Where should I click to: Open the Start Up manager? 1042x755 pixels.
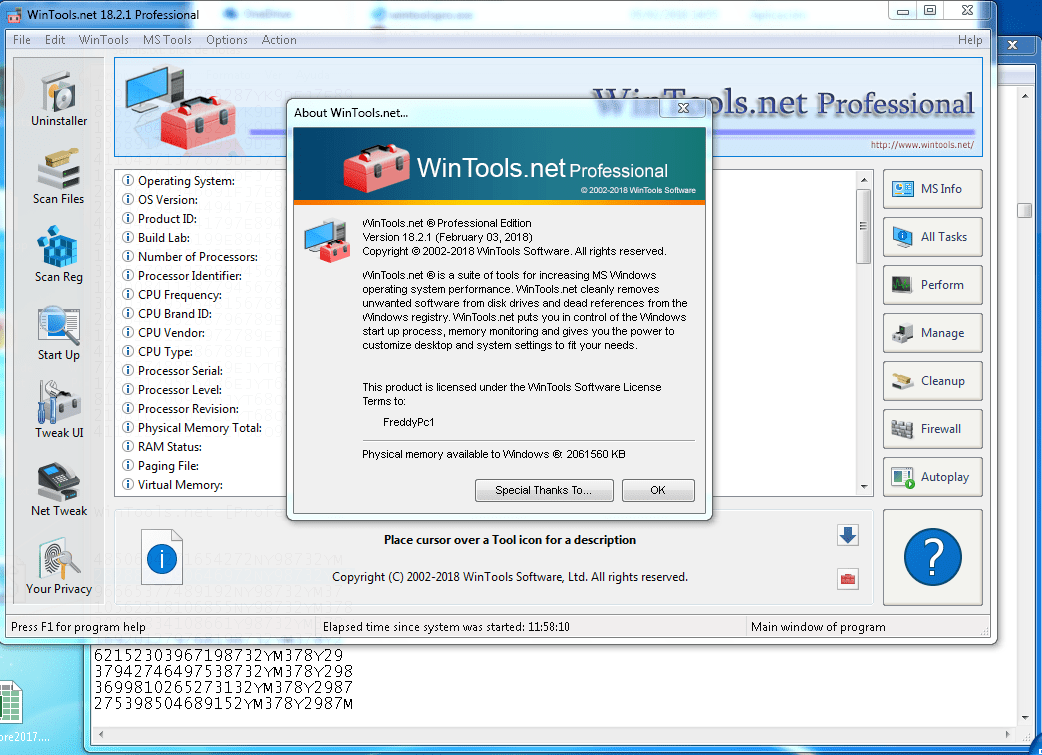(x=58, y=332)
